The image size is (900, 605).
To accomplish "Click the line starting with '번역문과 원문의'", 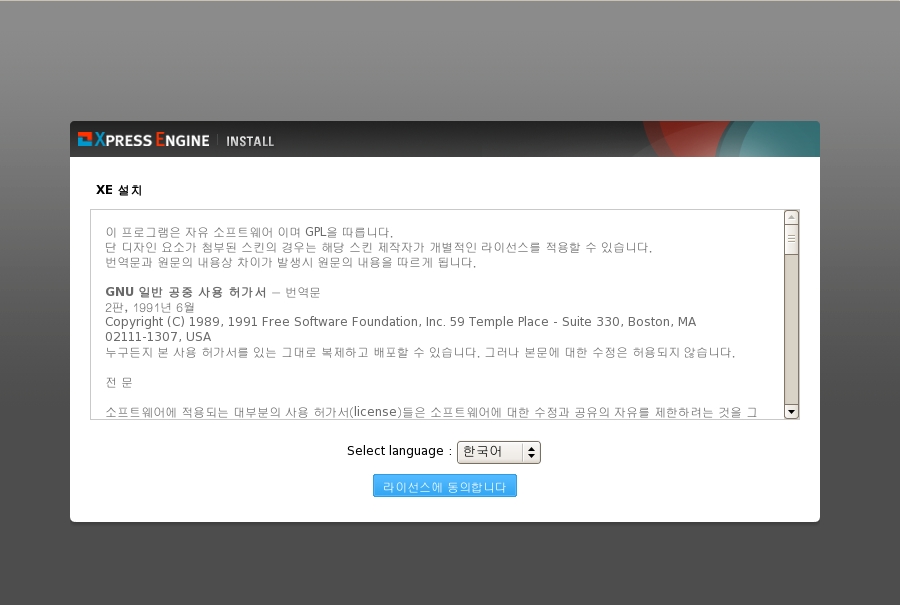I will [x=290, y=262].
